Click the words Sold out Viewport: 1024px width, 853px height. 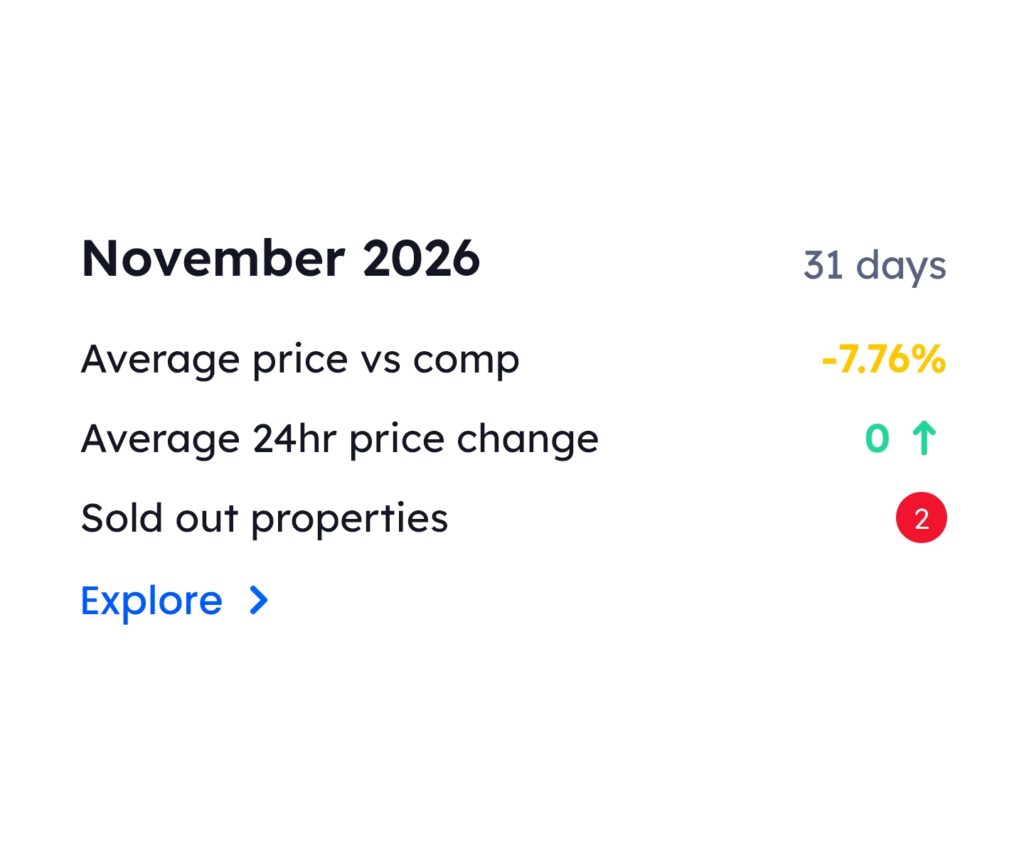tap(159, 519)
